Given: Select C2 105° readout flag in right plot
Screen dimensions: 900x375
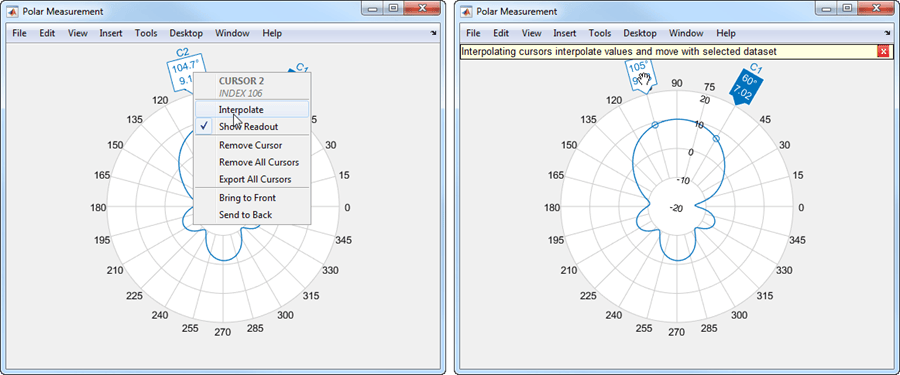Looking at the screenshot, I should pos(640,76).
